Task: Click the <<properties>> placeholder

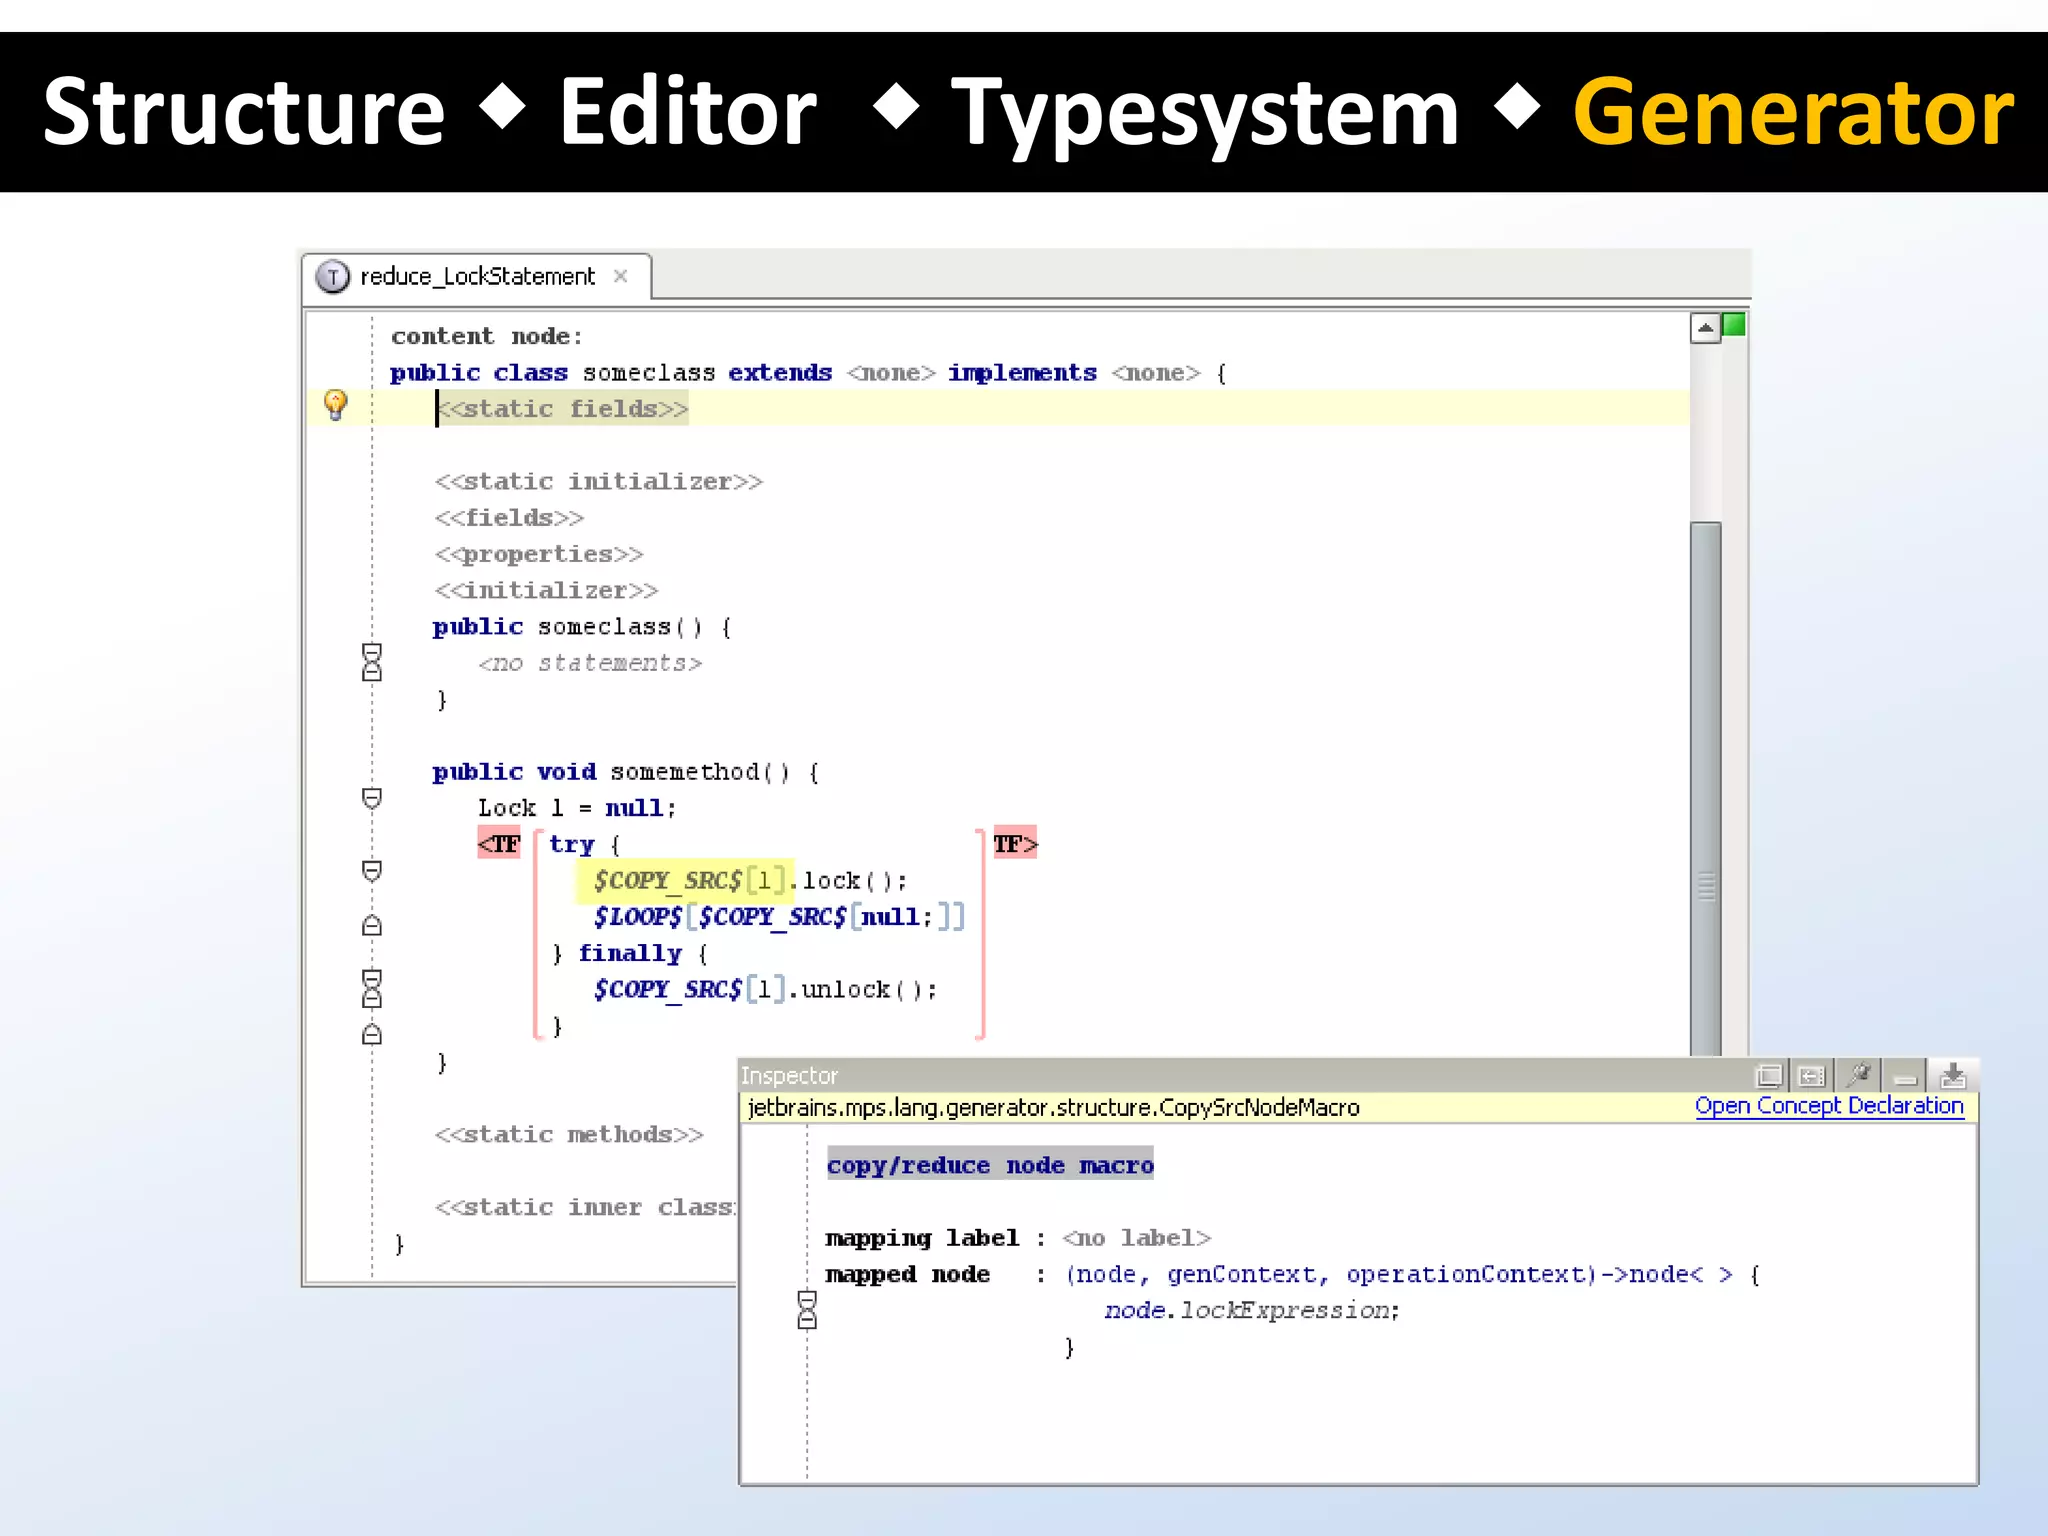Action: [x=539, y=554]
